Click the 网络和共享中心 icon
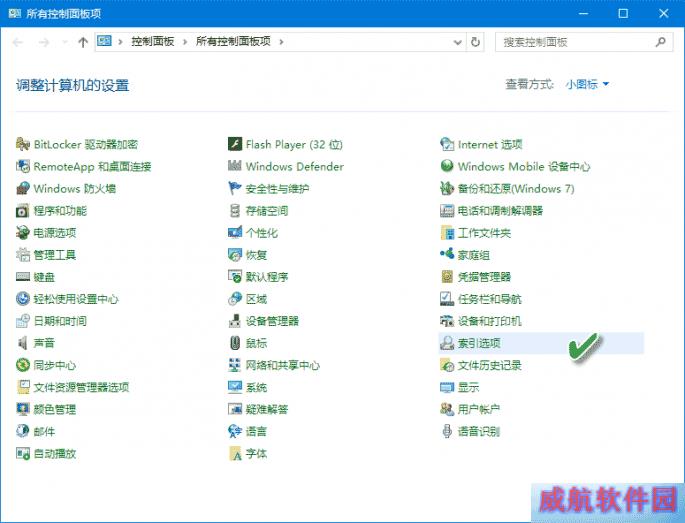Image resolution: width=685 pixels, height=523 pixels. click(x=235, y=365)
